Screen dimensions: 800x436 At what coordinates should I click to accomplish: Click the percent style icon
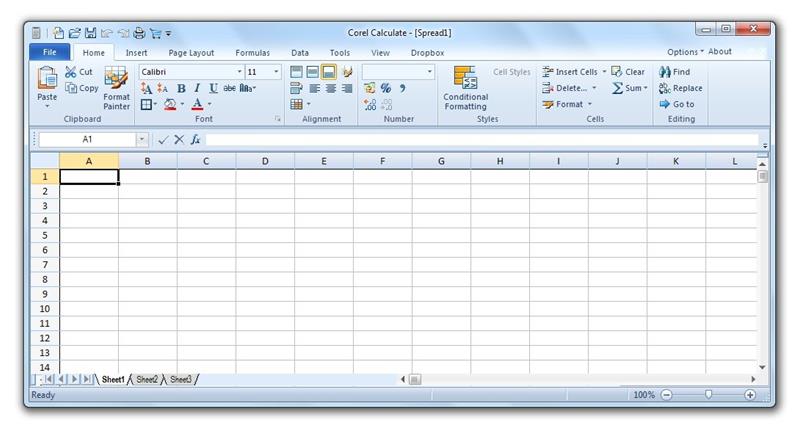385,88
